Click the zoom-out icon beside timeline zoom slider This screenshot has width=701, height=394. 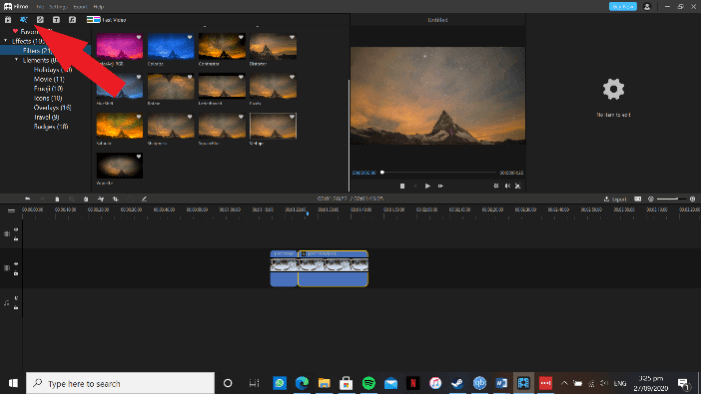[651, 199]
